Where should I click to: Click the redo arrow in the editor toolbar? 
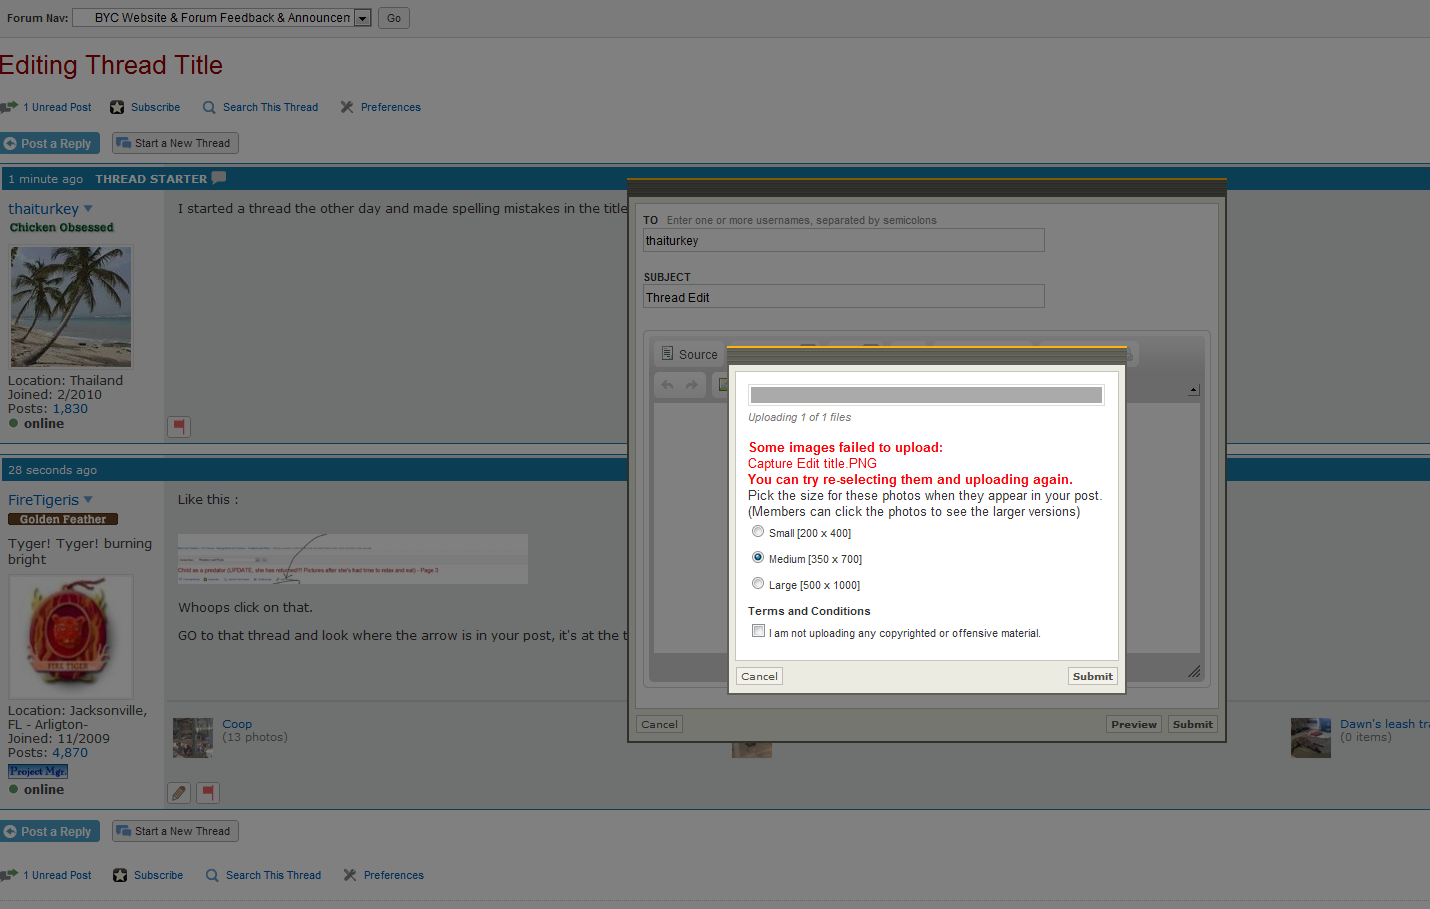click(x=692, y=385)
